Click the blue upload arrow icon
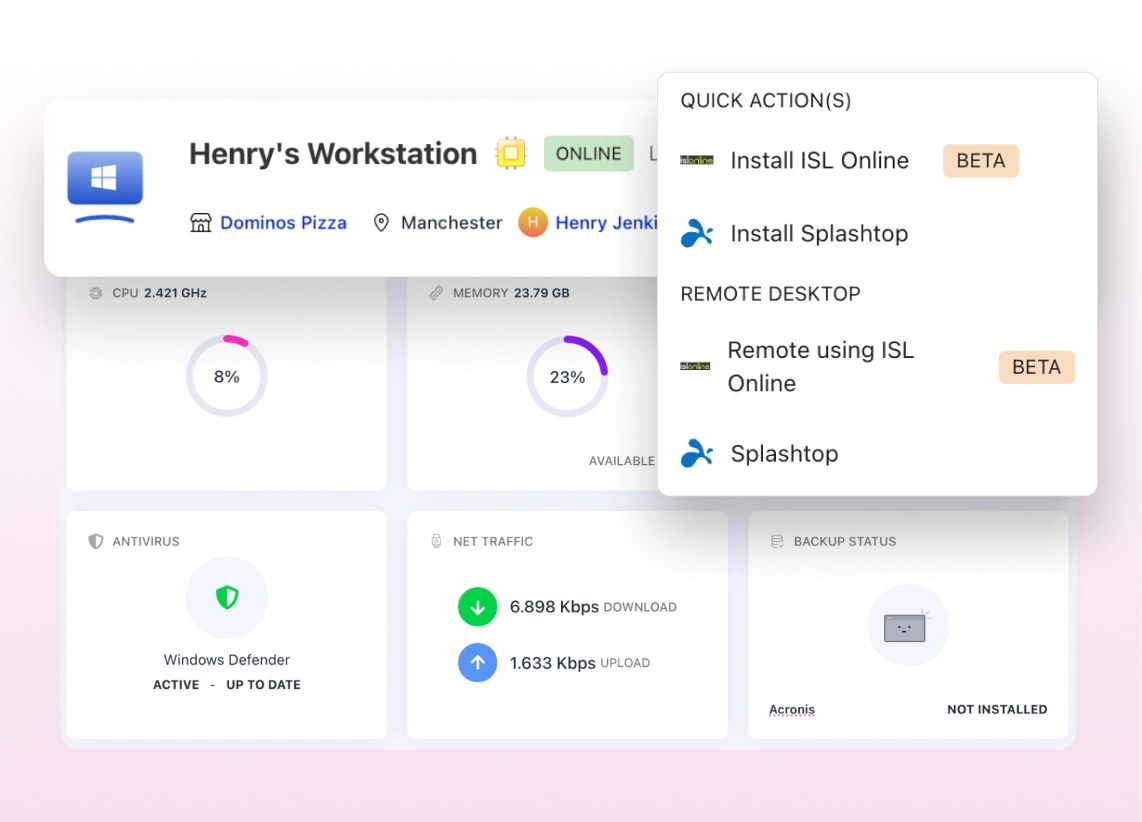Screen dimensions: 1142x822 point(478,662)
